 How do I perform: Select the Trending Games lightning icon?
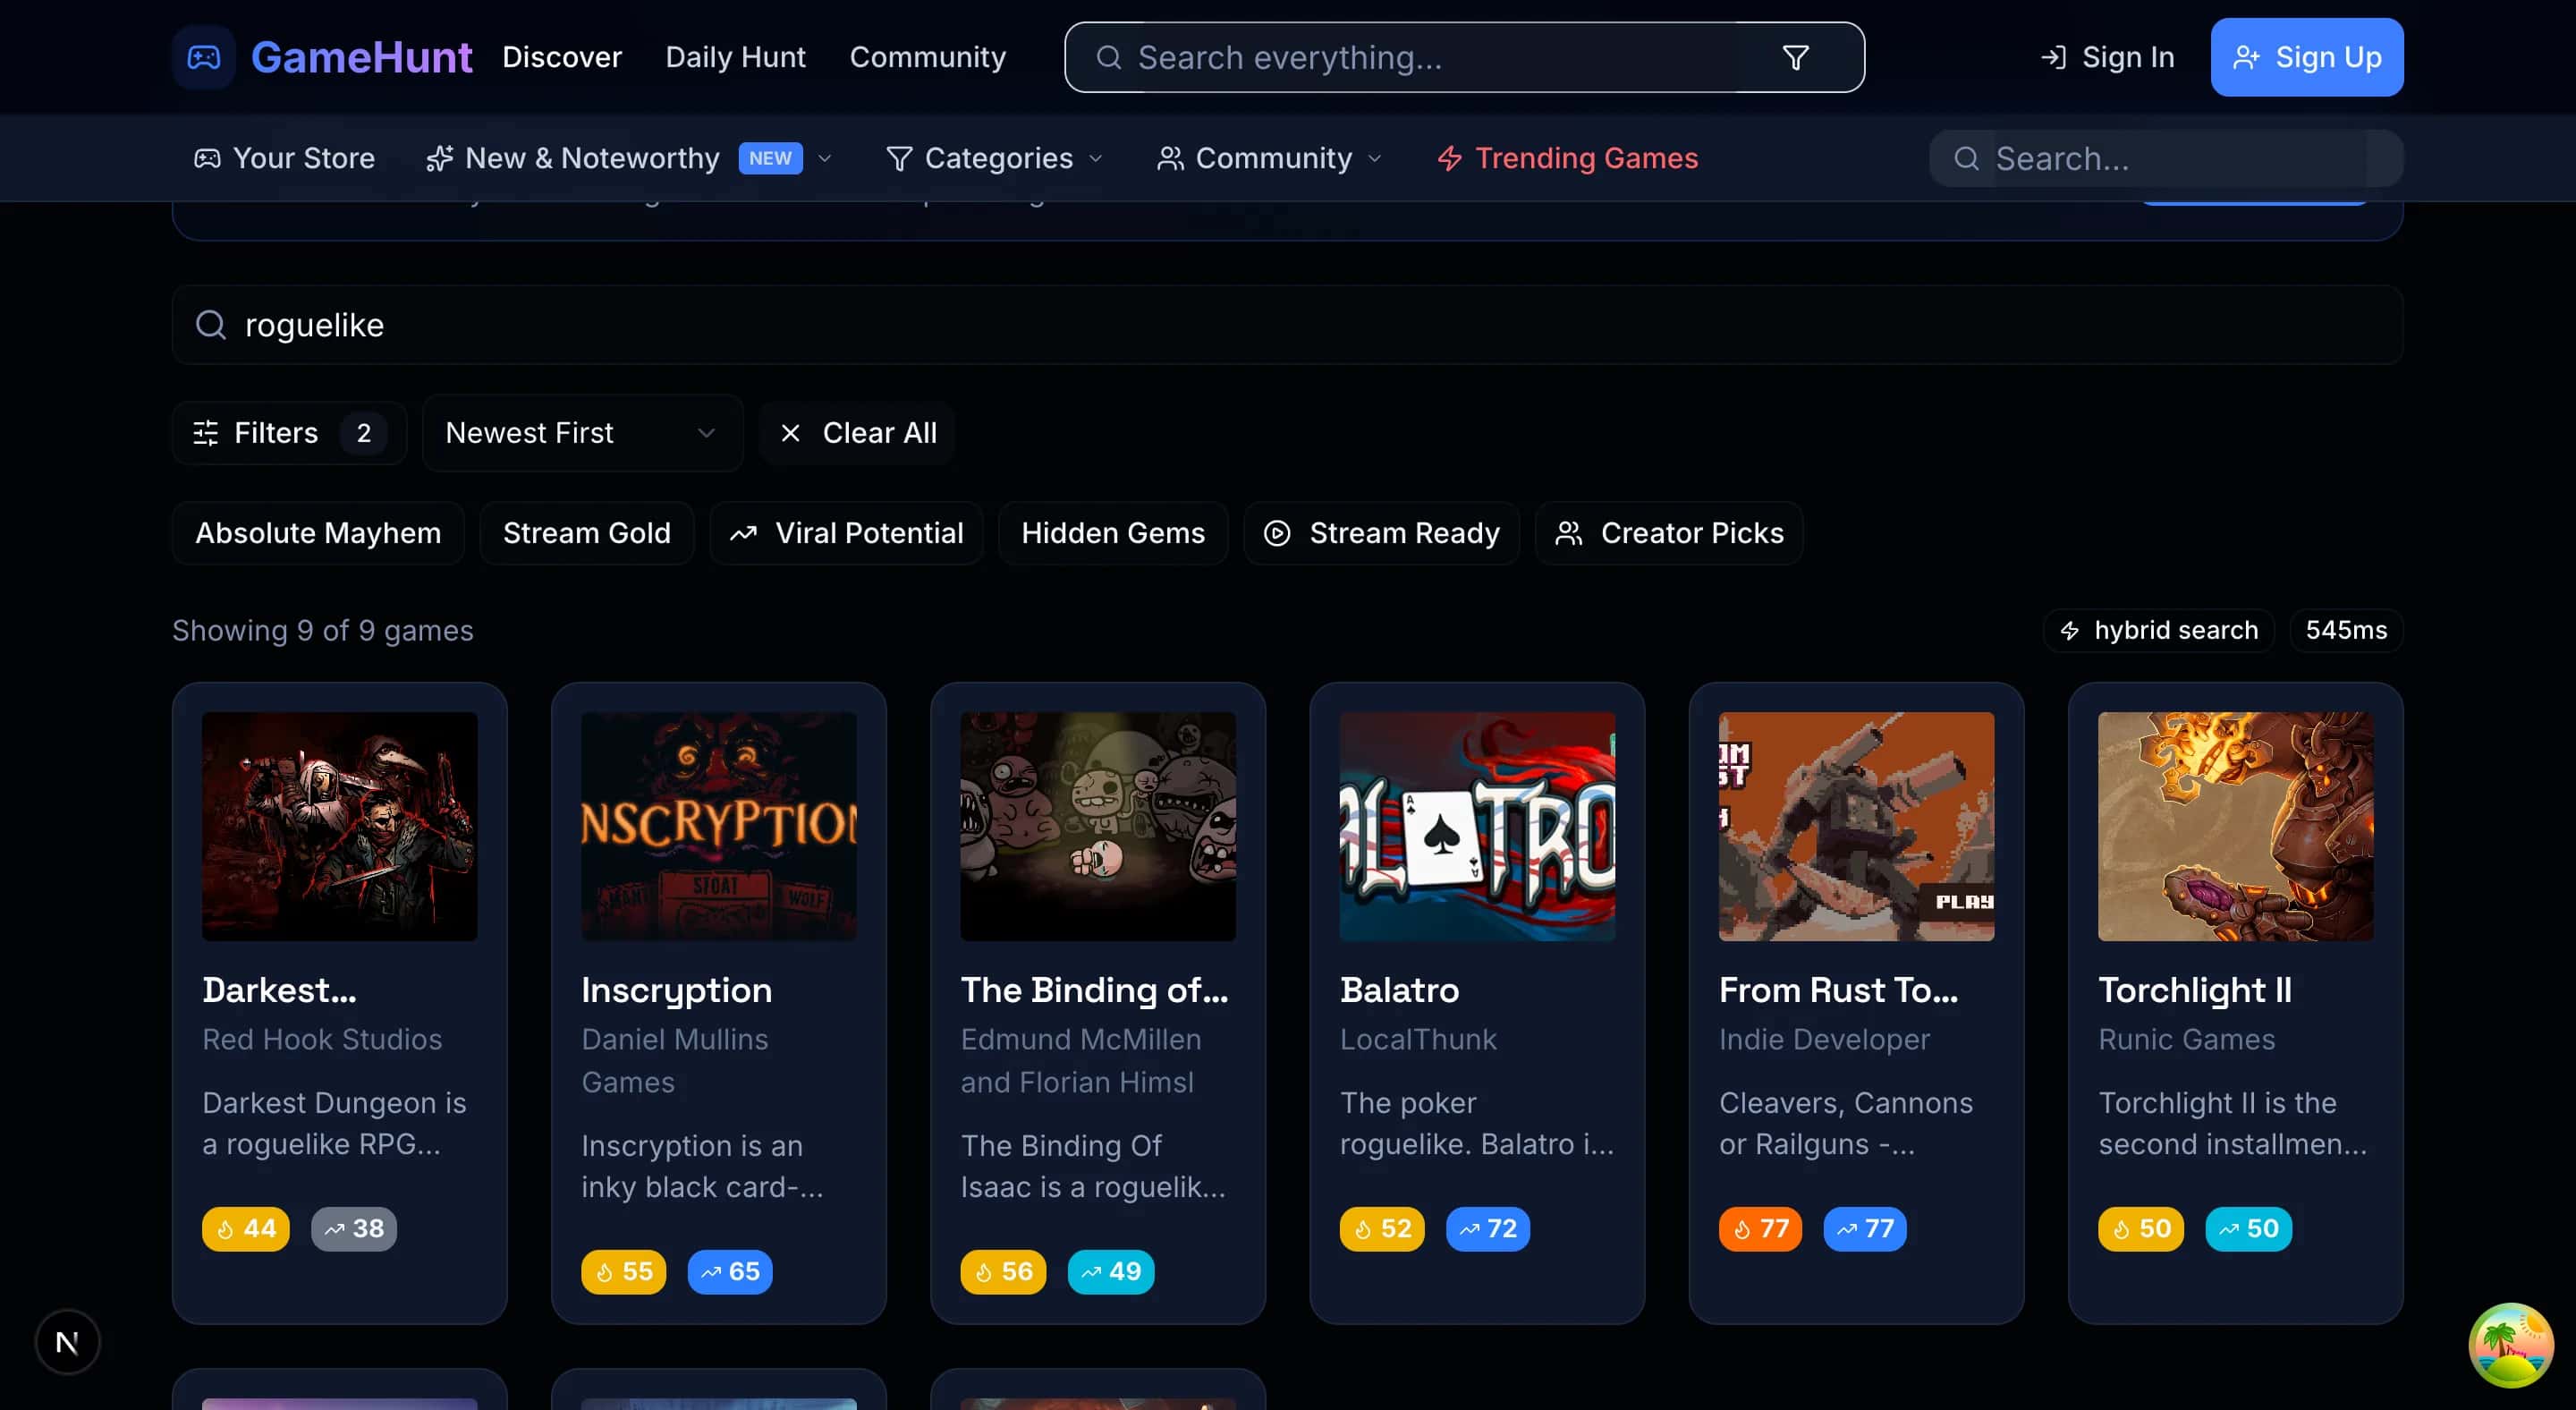[1449, 158]
